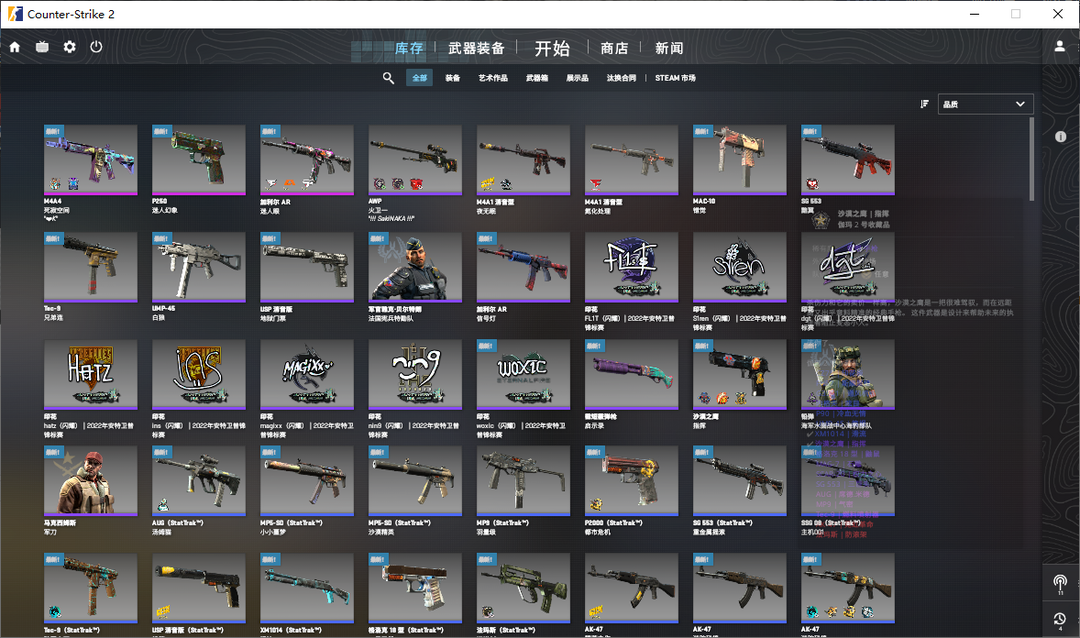
Task: Select the S1ren signature sticker
Action: (x=739, y=267)
